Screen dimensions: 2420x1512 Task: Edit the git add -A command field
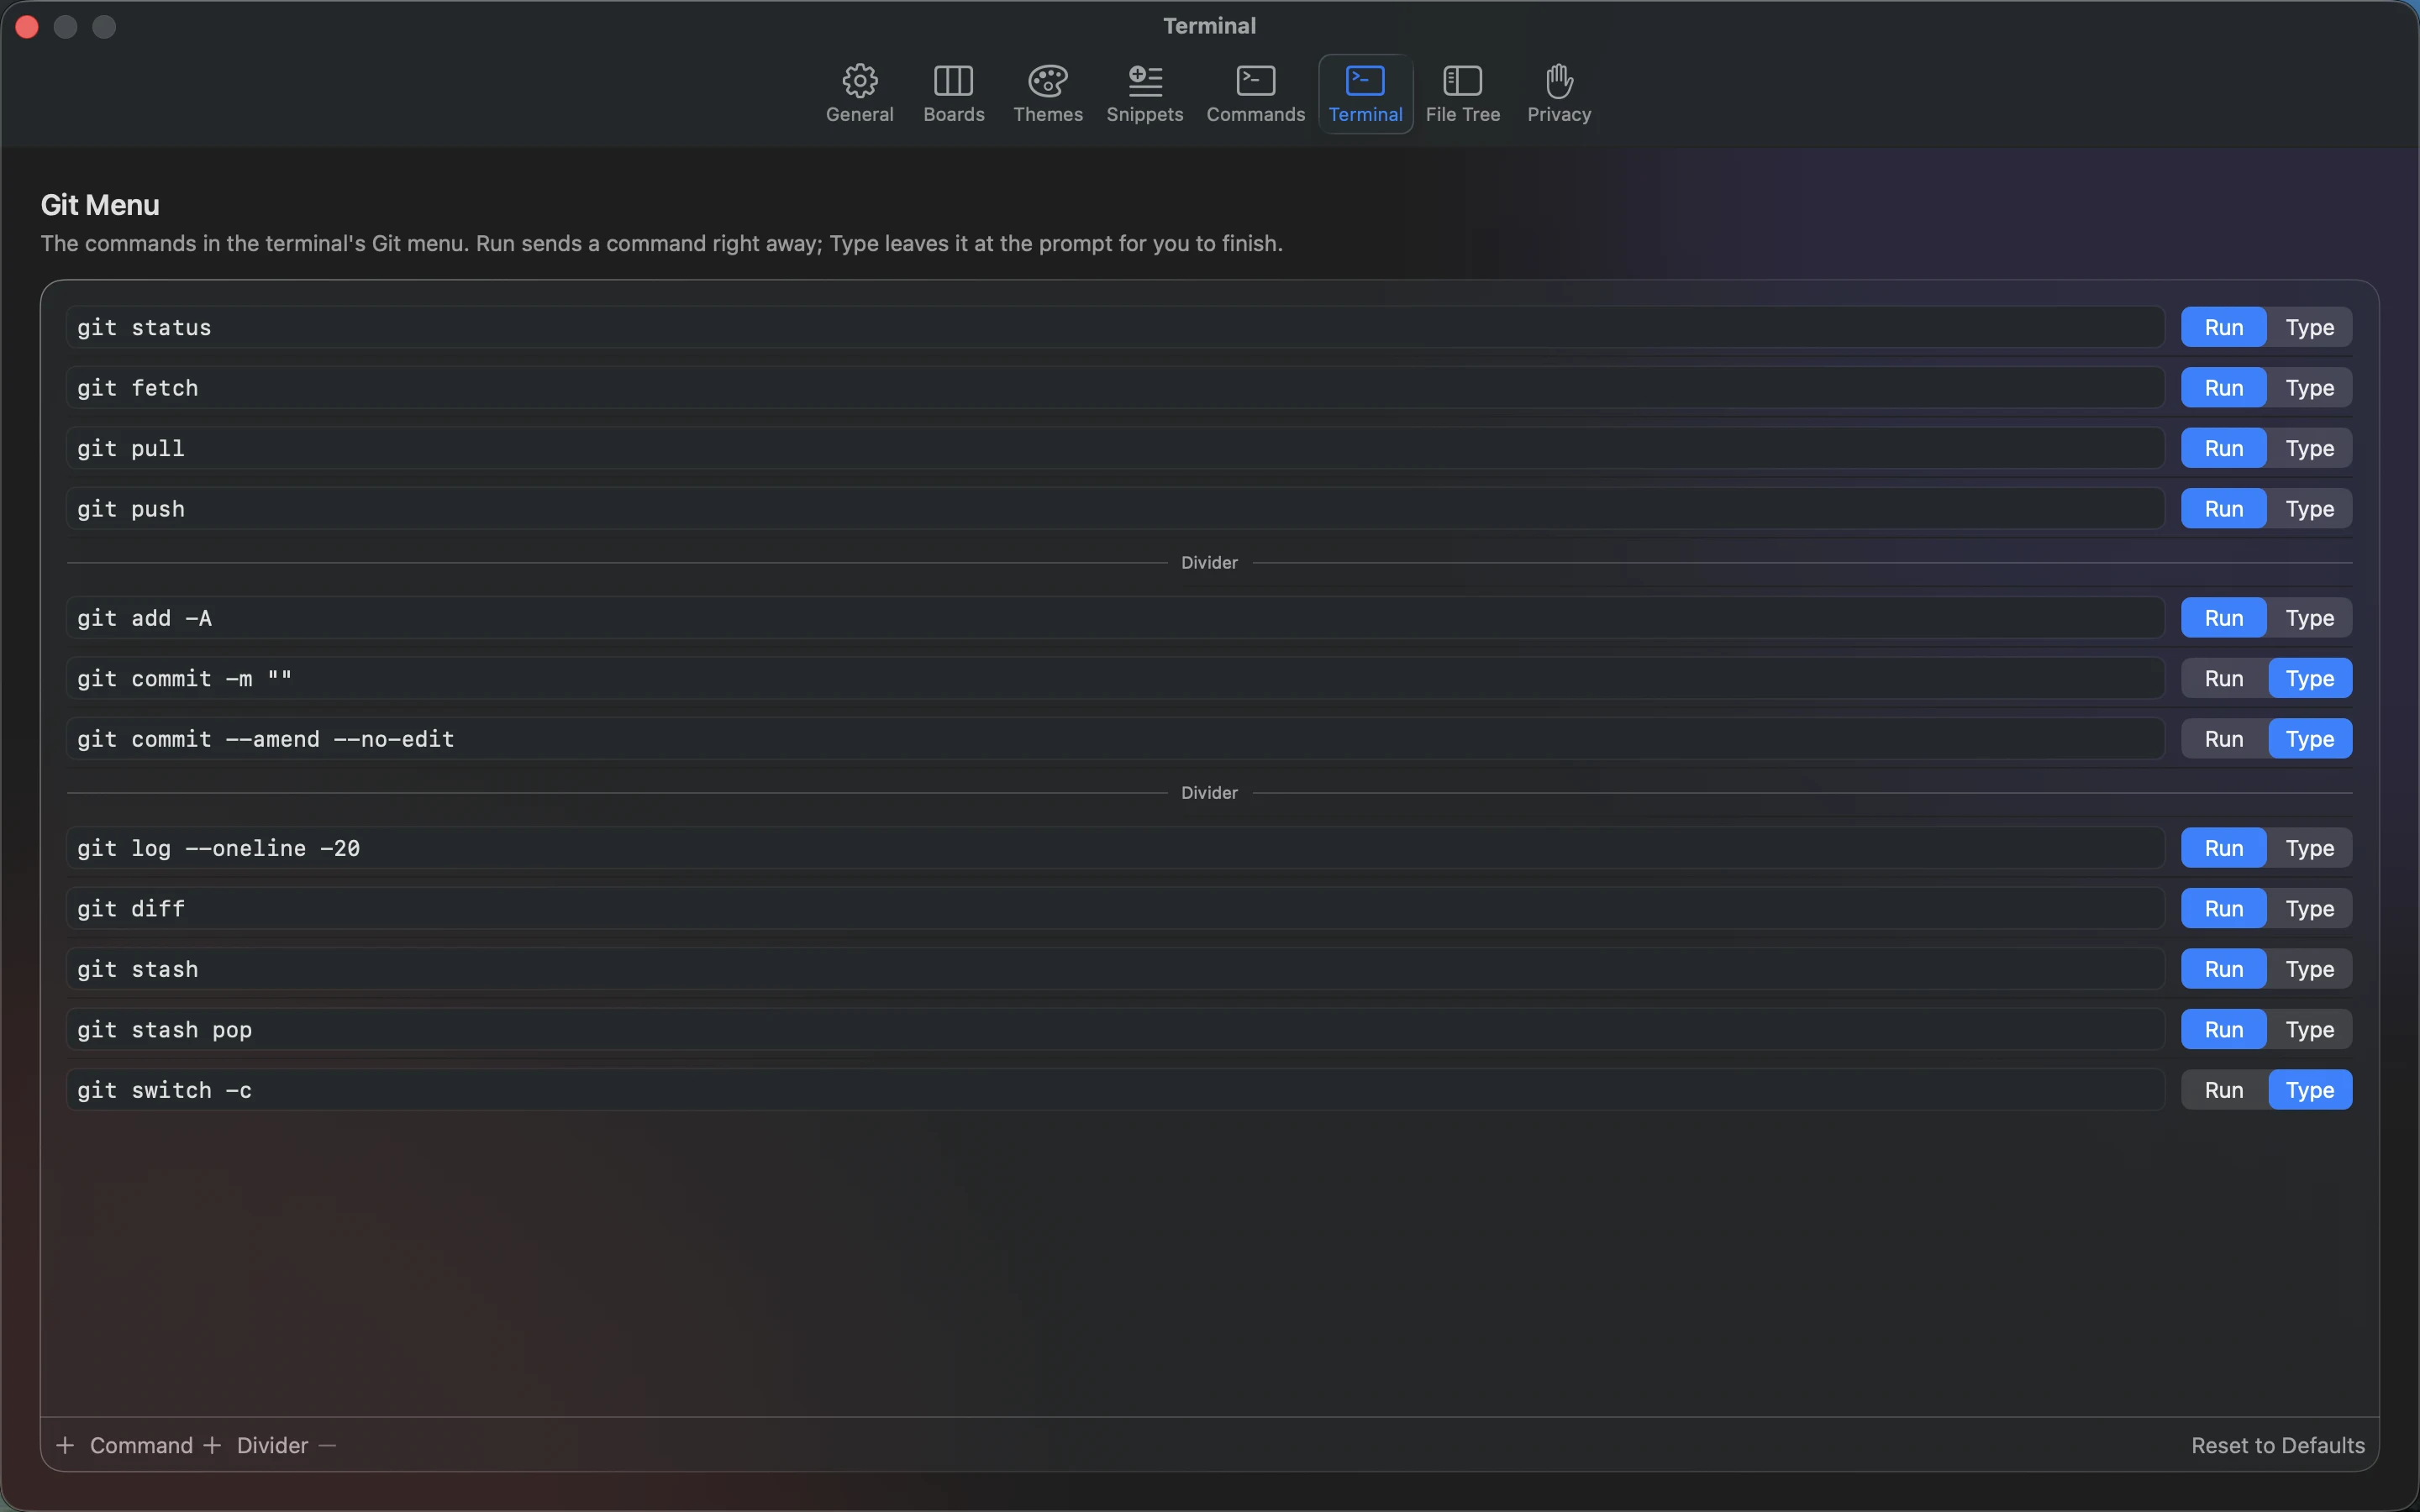pos(1115,618)
